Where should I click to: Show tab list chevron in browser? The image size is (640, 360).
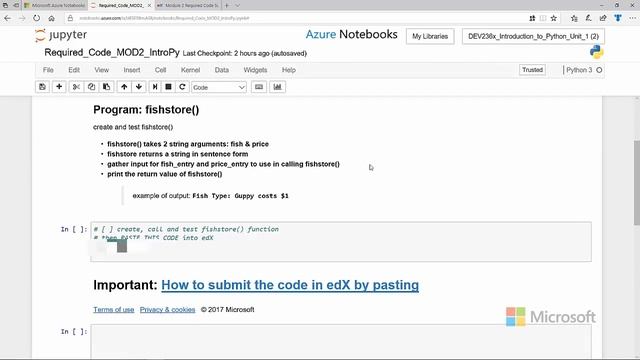(x=238, y=5)
